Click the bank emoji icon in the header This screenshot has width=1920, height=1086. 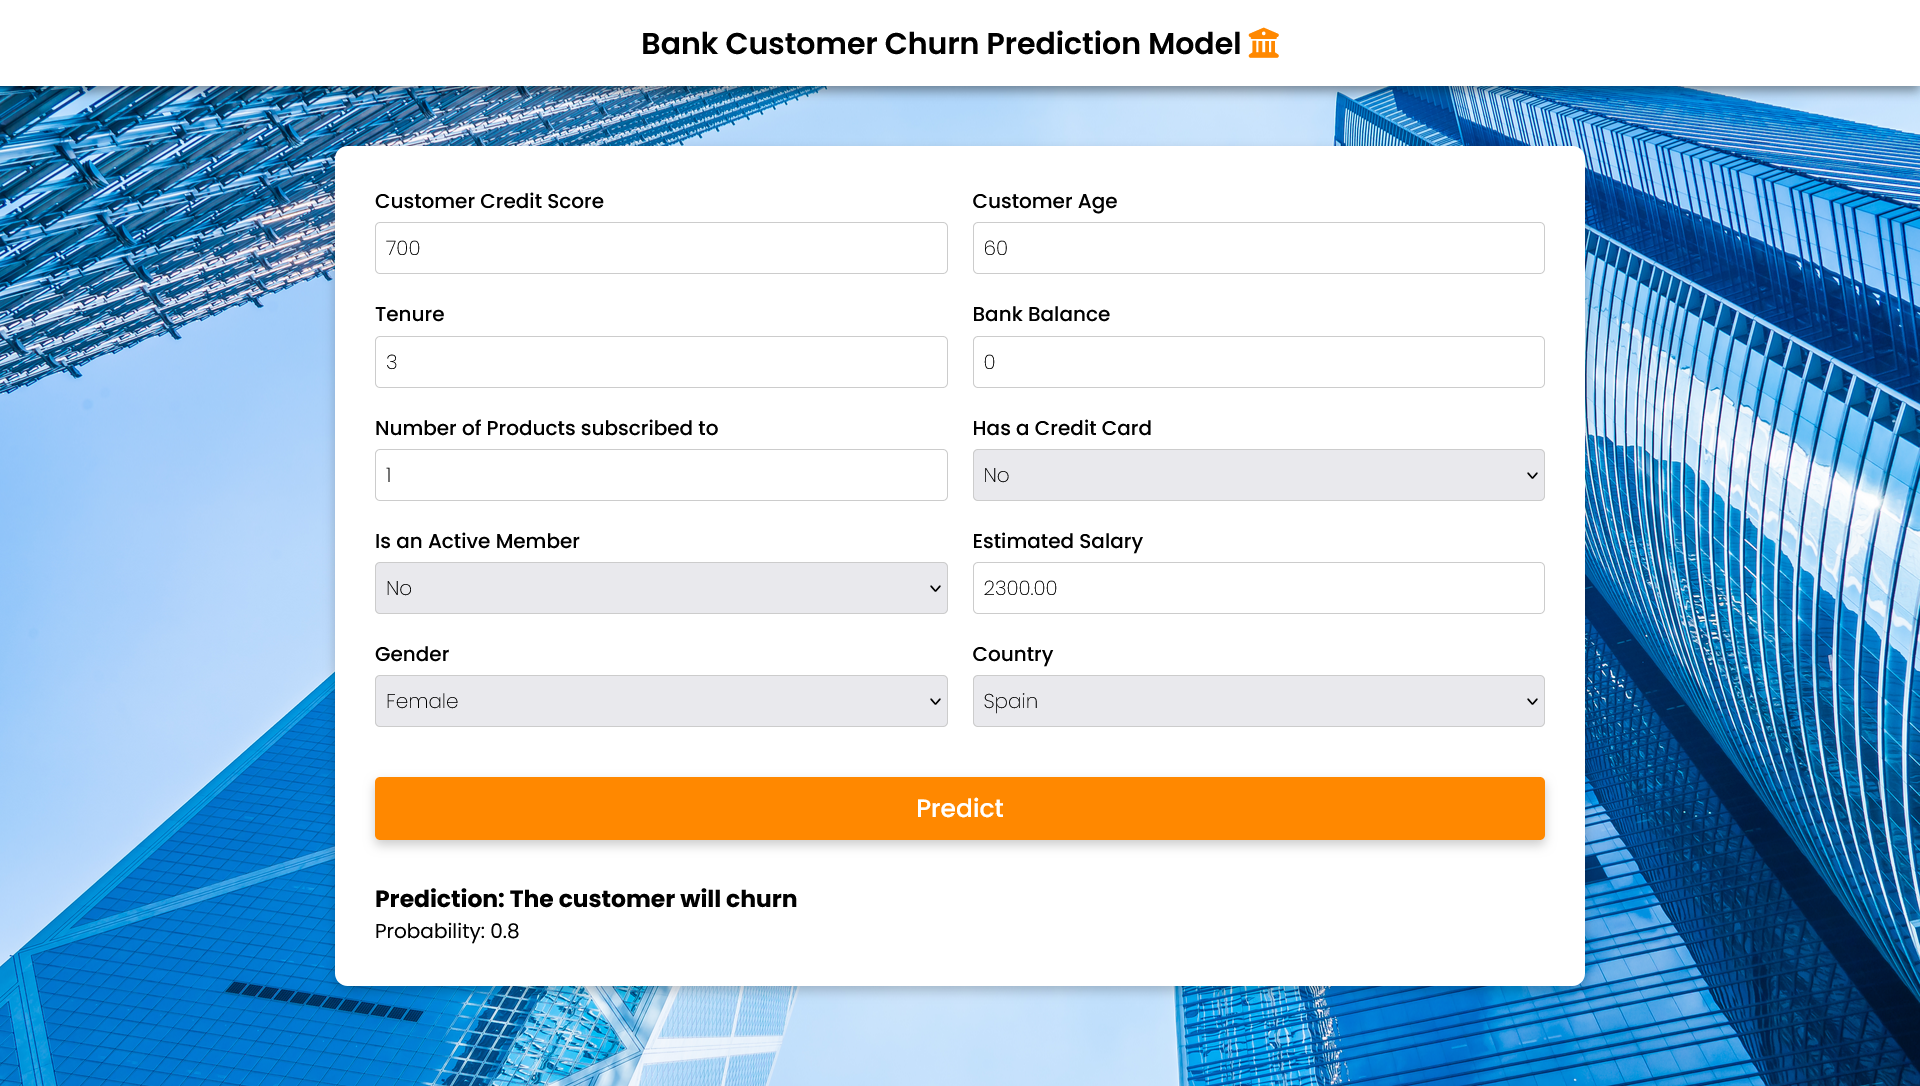click(x=1263, y=43)
